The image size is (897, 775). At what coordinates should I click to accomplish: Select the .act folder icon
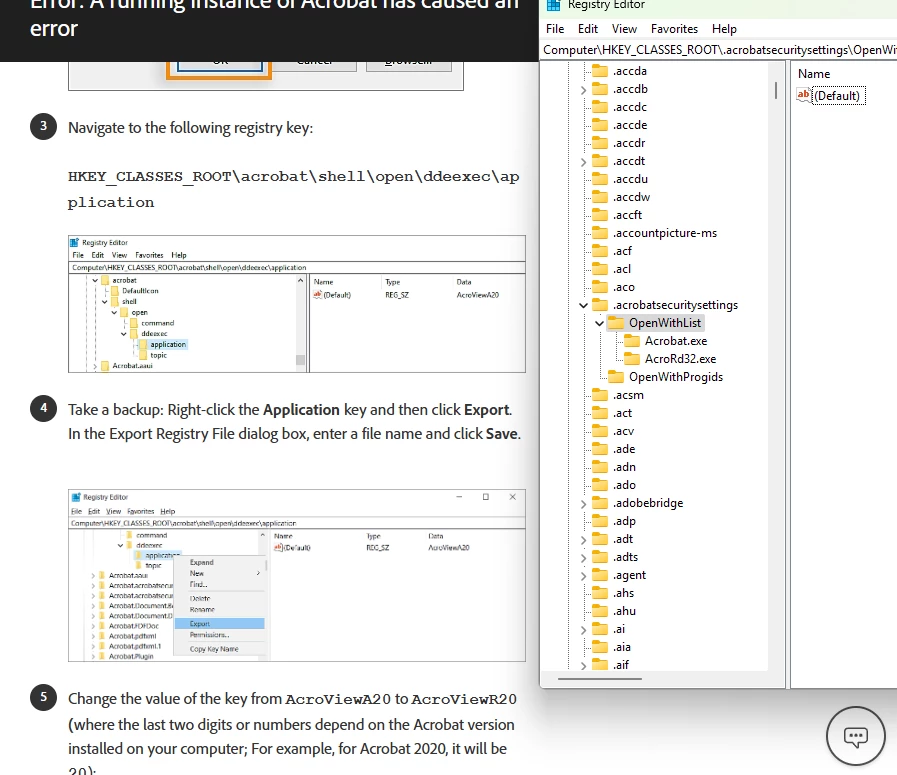point(600,413)
